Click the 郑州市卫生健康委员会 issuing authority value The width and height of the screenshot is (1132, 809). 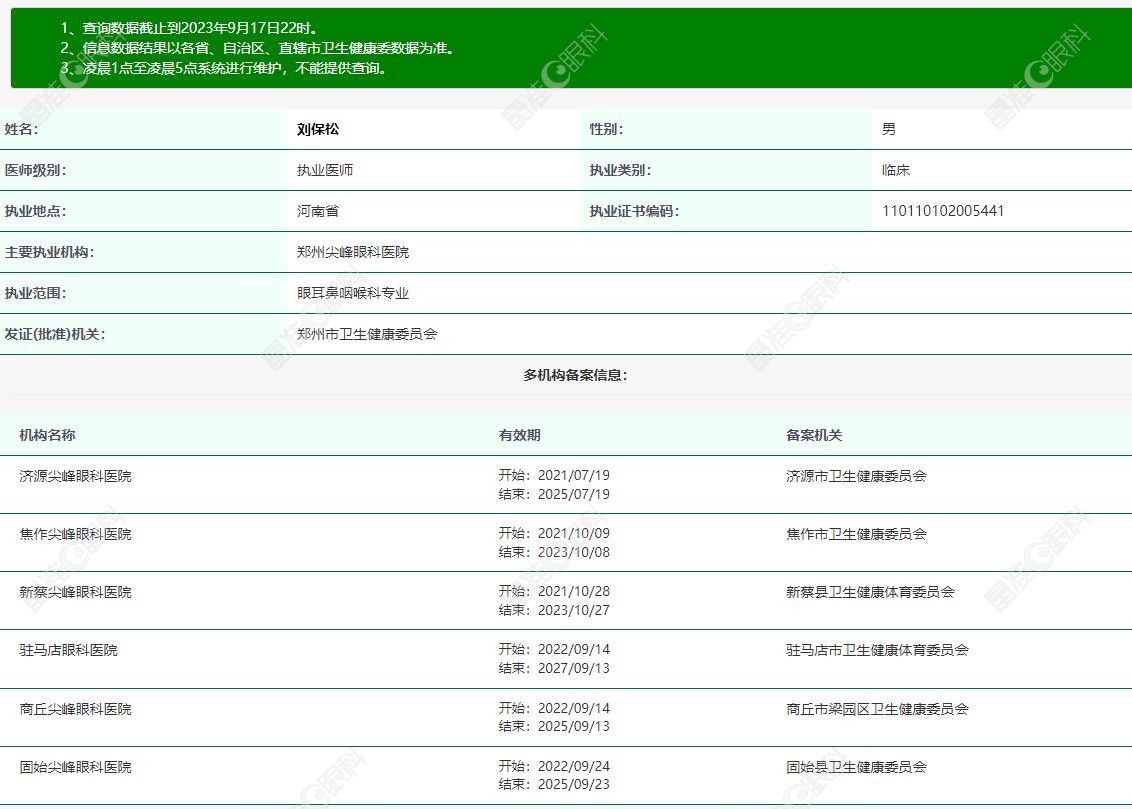point(367,334)
